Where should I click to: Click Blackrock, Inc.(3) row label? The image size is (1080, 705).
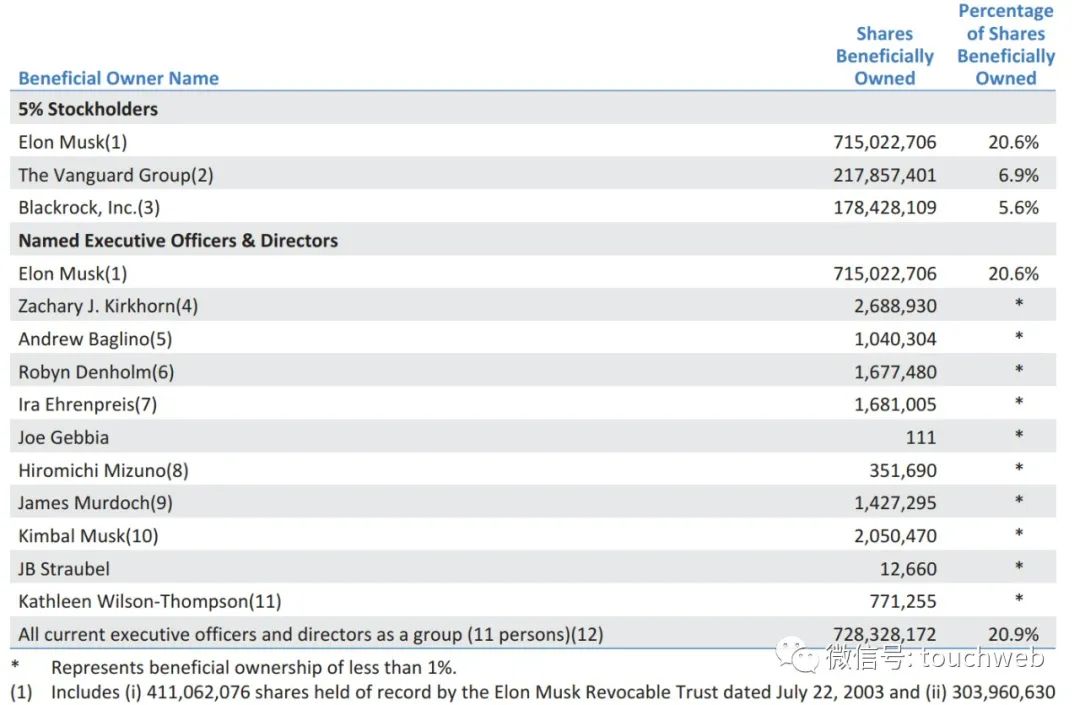pos(89,208)
